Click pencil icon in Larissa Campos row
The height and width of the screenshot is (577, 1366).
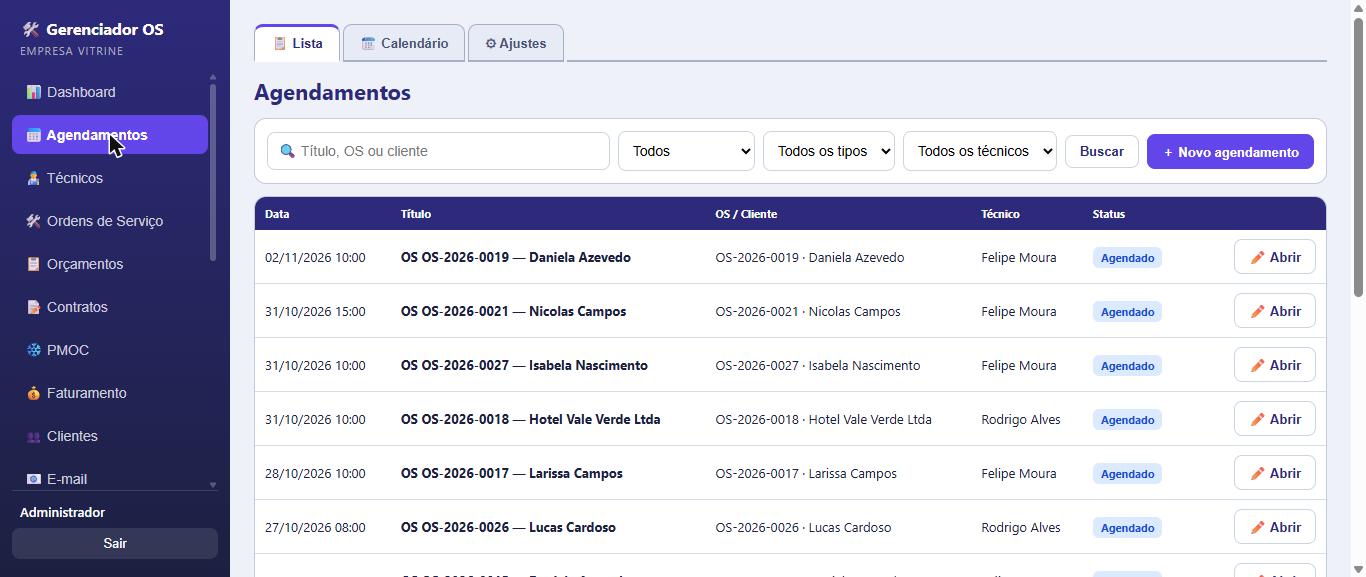point(1258,473)
